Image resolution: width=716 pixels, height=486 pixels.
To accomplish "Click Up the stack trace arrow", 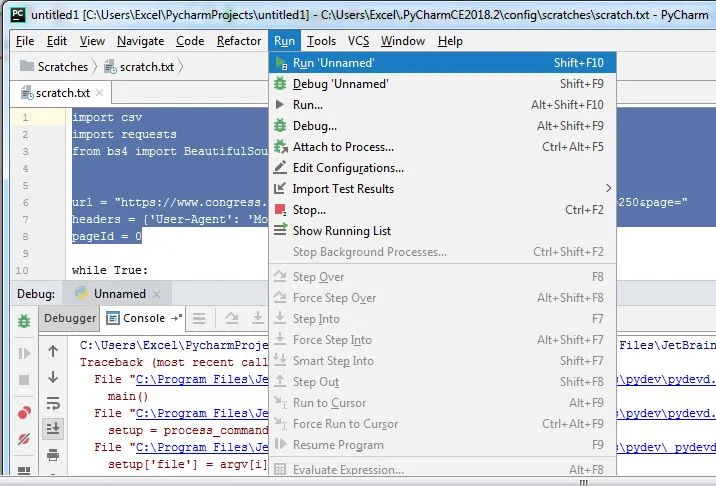I will coord(53,351).
